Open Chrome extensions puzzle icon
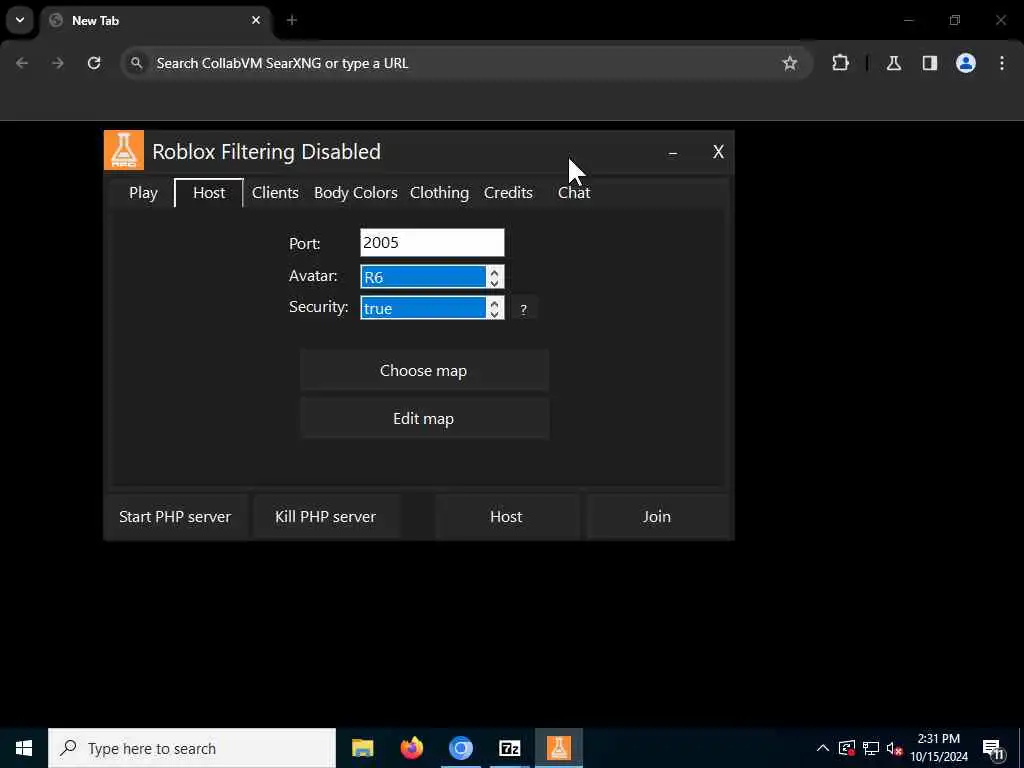Screen dimensions: 1024x768 pyautogui.click(x=840, y=63)
